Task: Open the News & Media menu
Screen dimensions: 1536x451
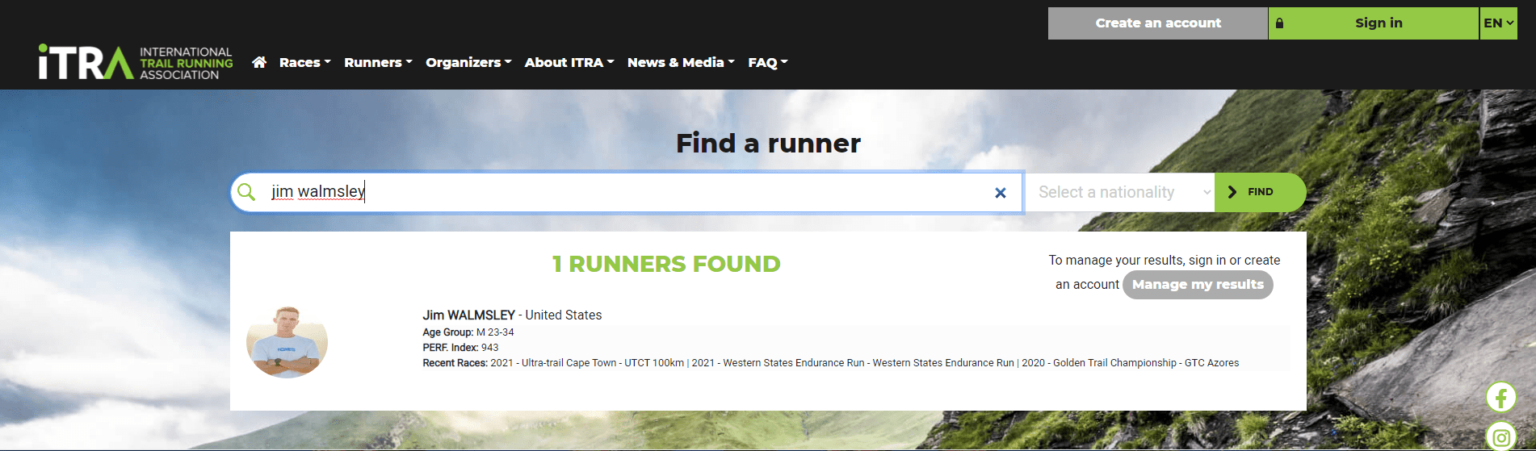Action: coord(680,62)
